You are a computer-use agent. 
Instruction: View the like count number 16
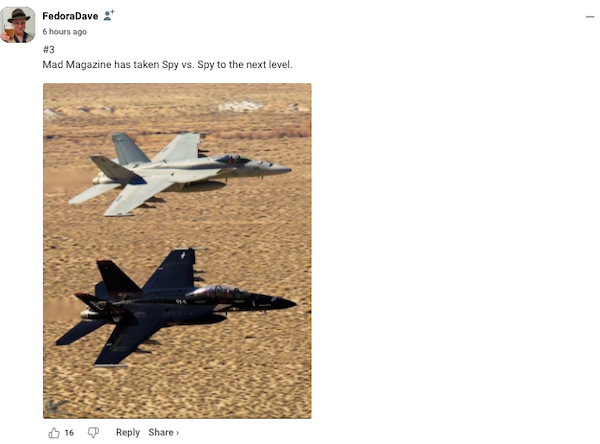click(69, 433)
